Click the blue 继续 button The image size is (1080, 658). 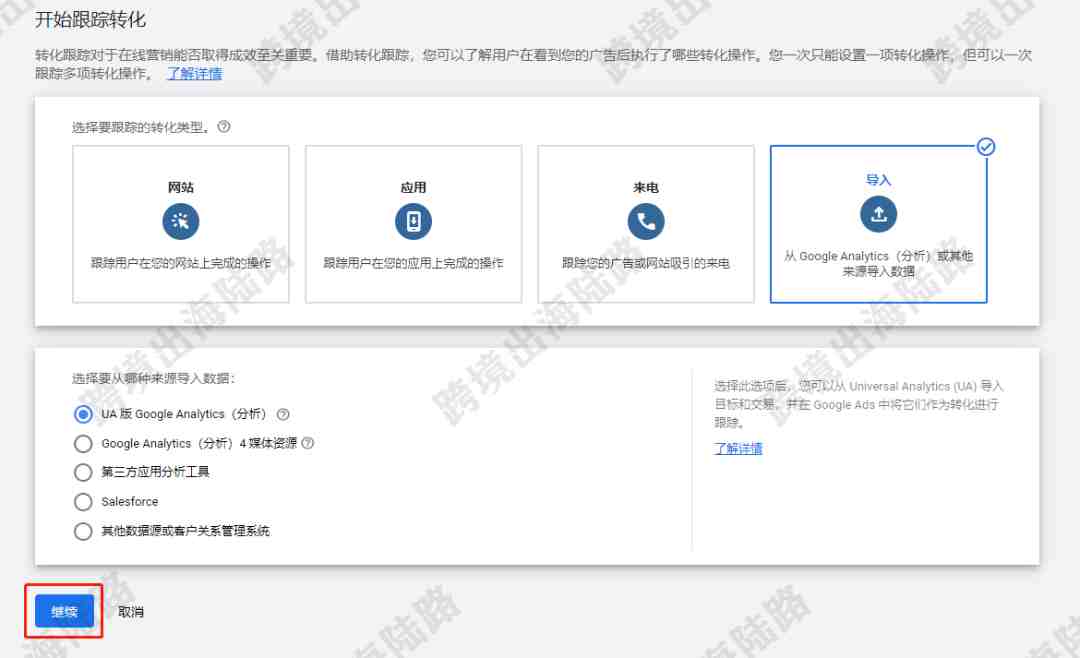pyautogui.click(x=64, y=611)
